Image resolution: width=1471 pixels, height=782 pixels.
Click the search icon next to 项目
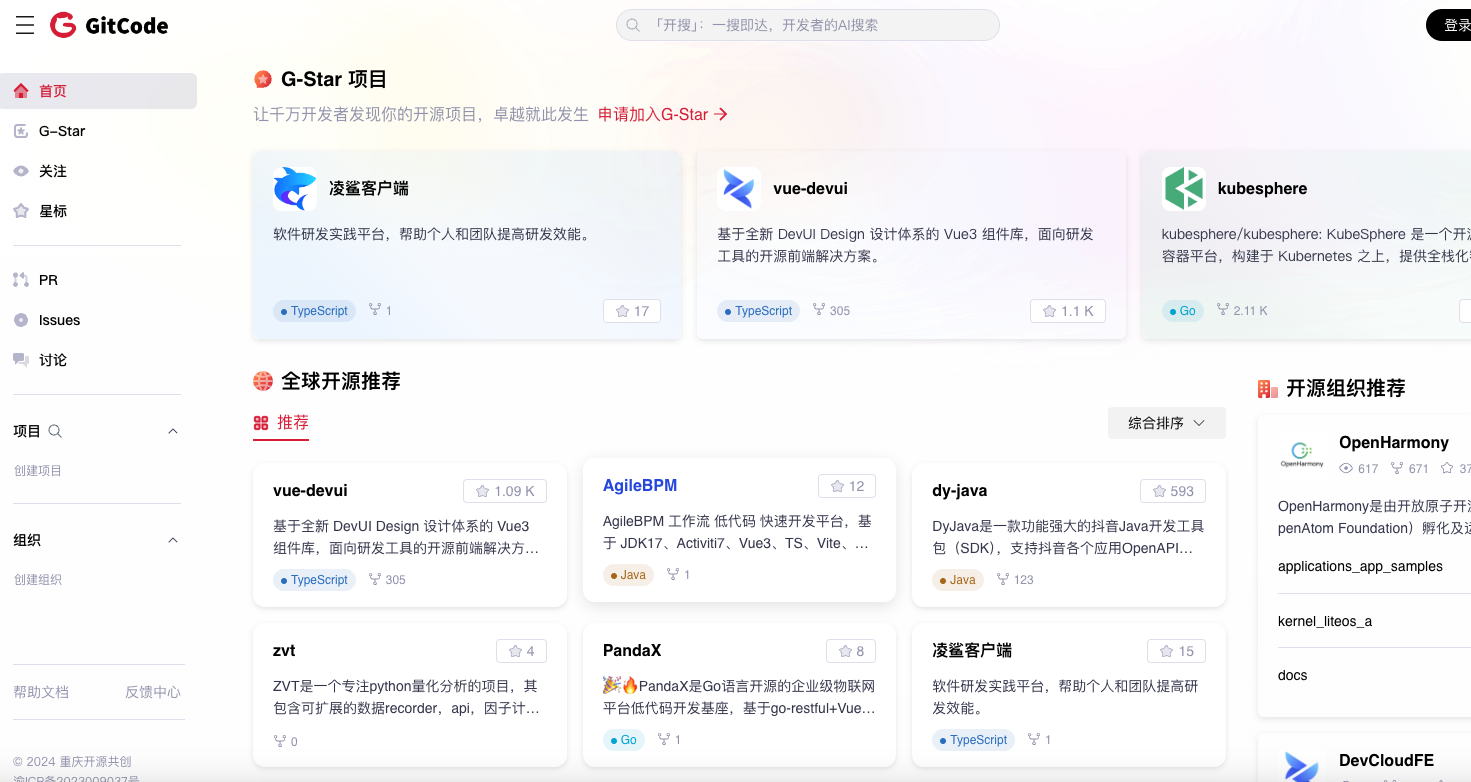point(56,431)
